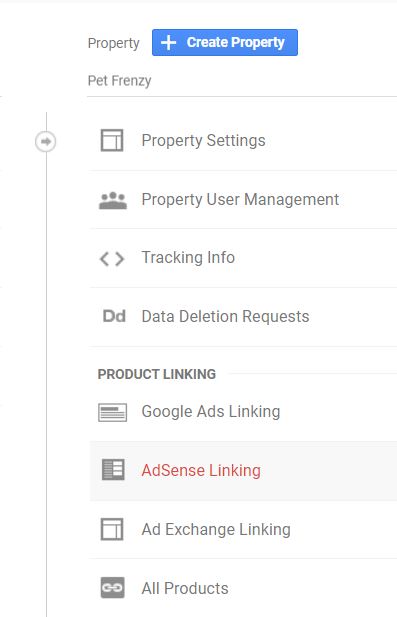The height and width of the screenshot is (617, 397).
Task: Click the circular arrow column button
Action: [46, 141]
